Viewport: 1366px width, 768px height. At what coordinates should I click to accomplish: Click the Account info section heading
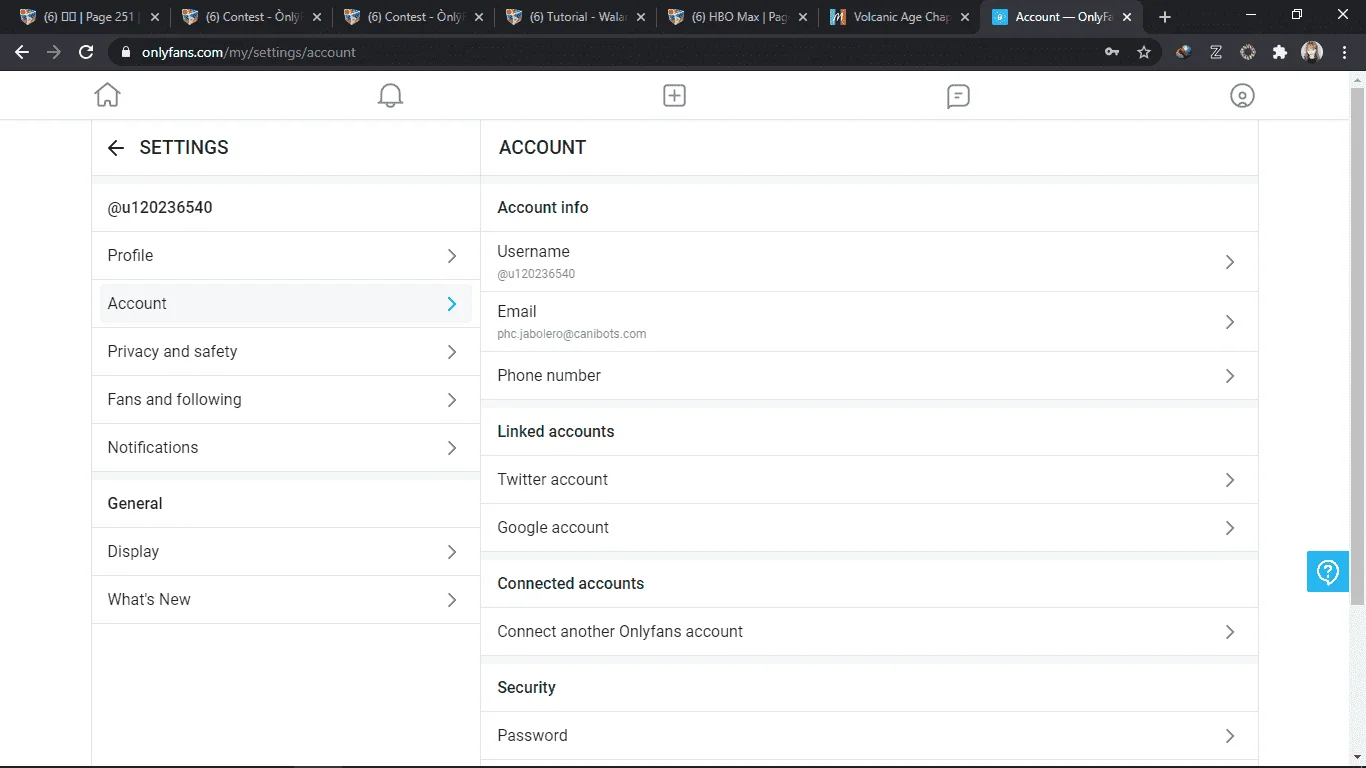[x=543, y=208]
